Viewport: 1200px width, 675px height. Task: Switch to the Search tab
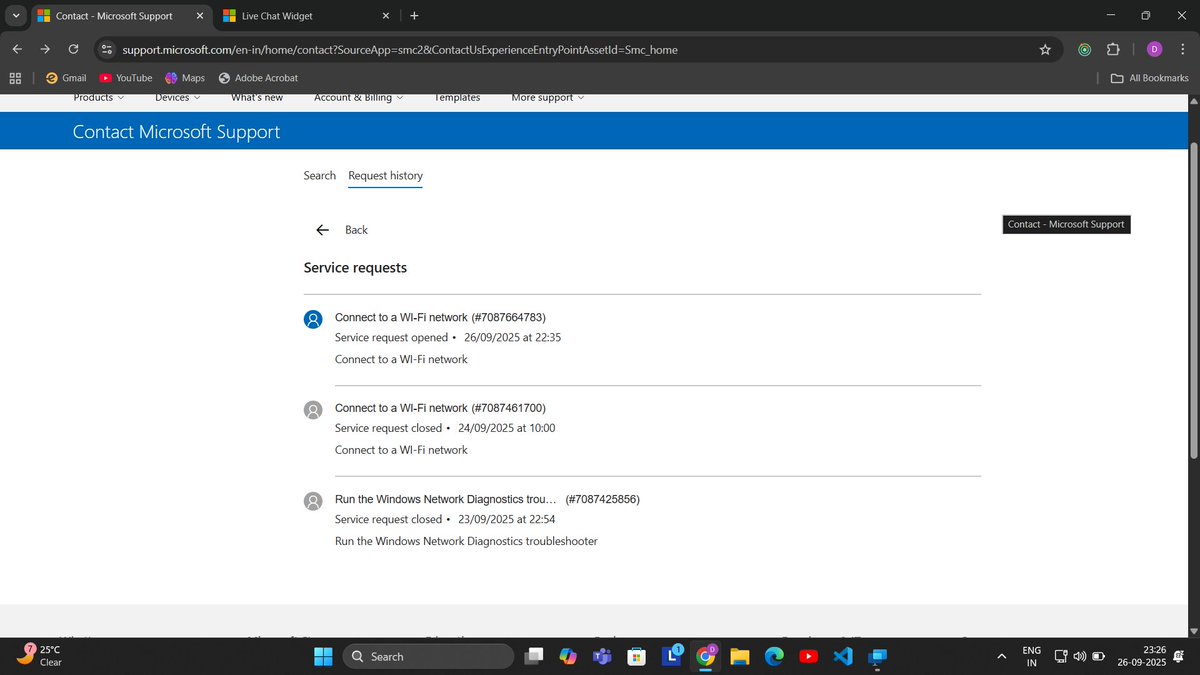point(320,175)
